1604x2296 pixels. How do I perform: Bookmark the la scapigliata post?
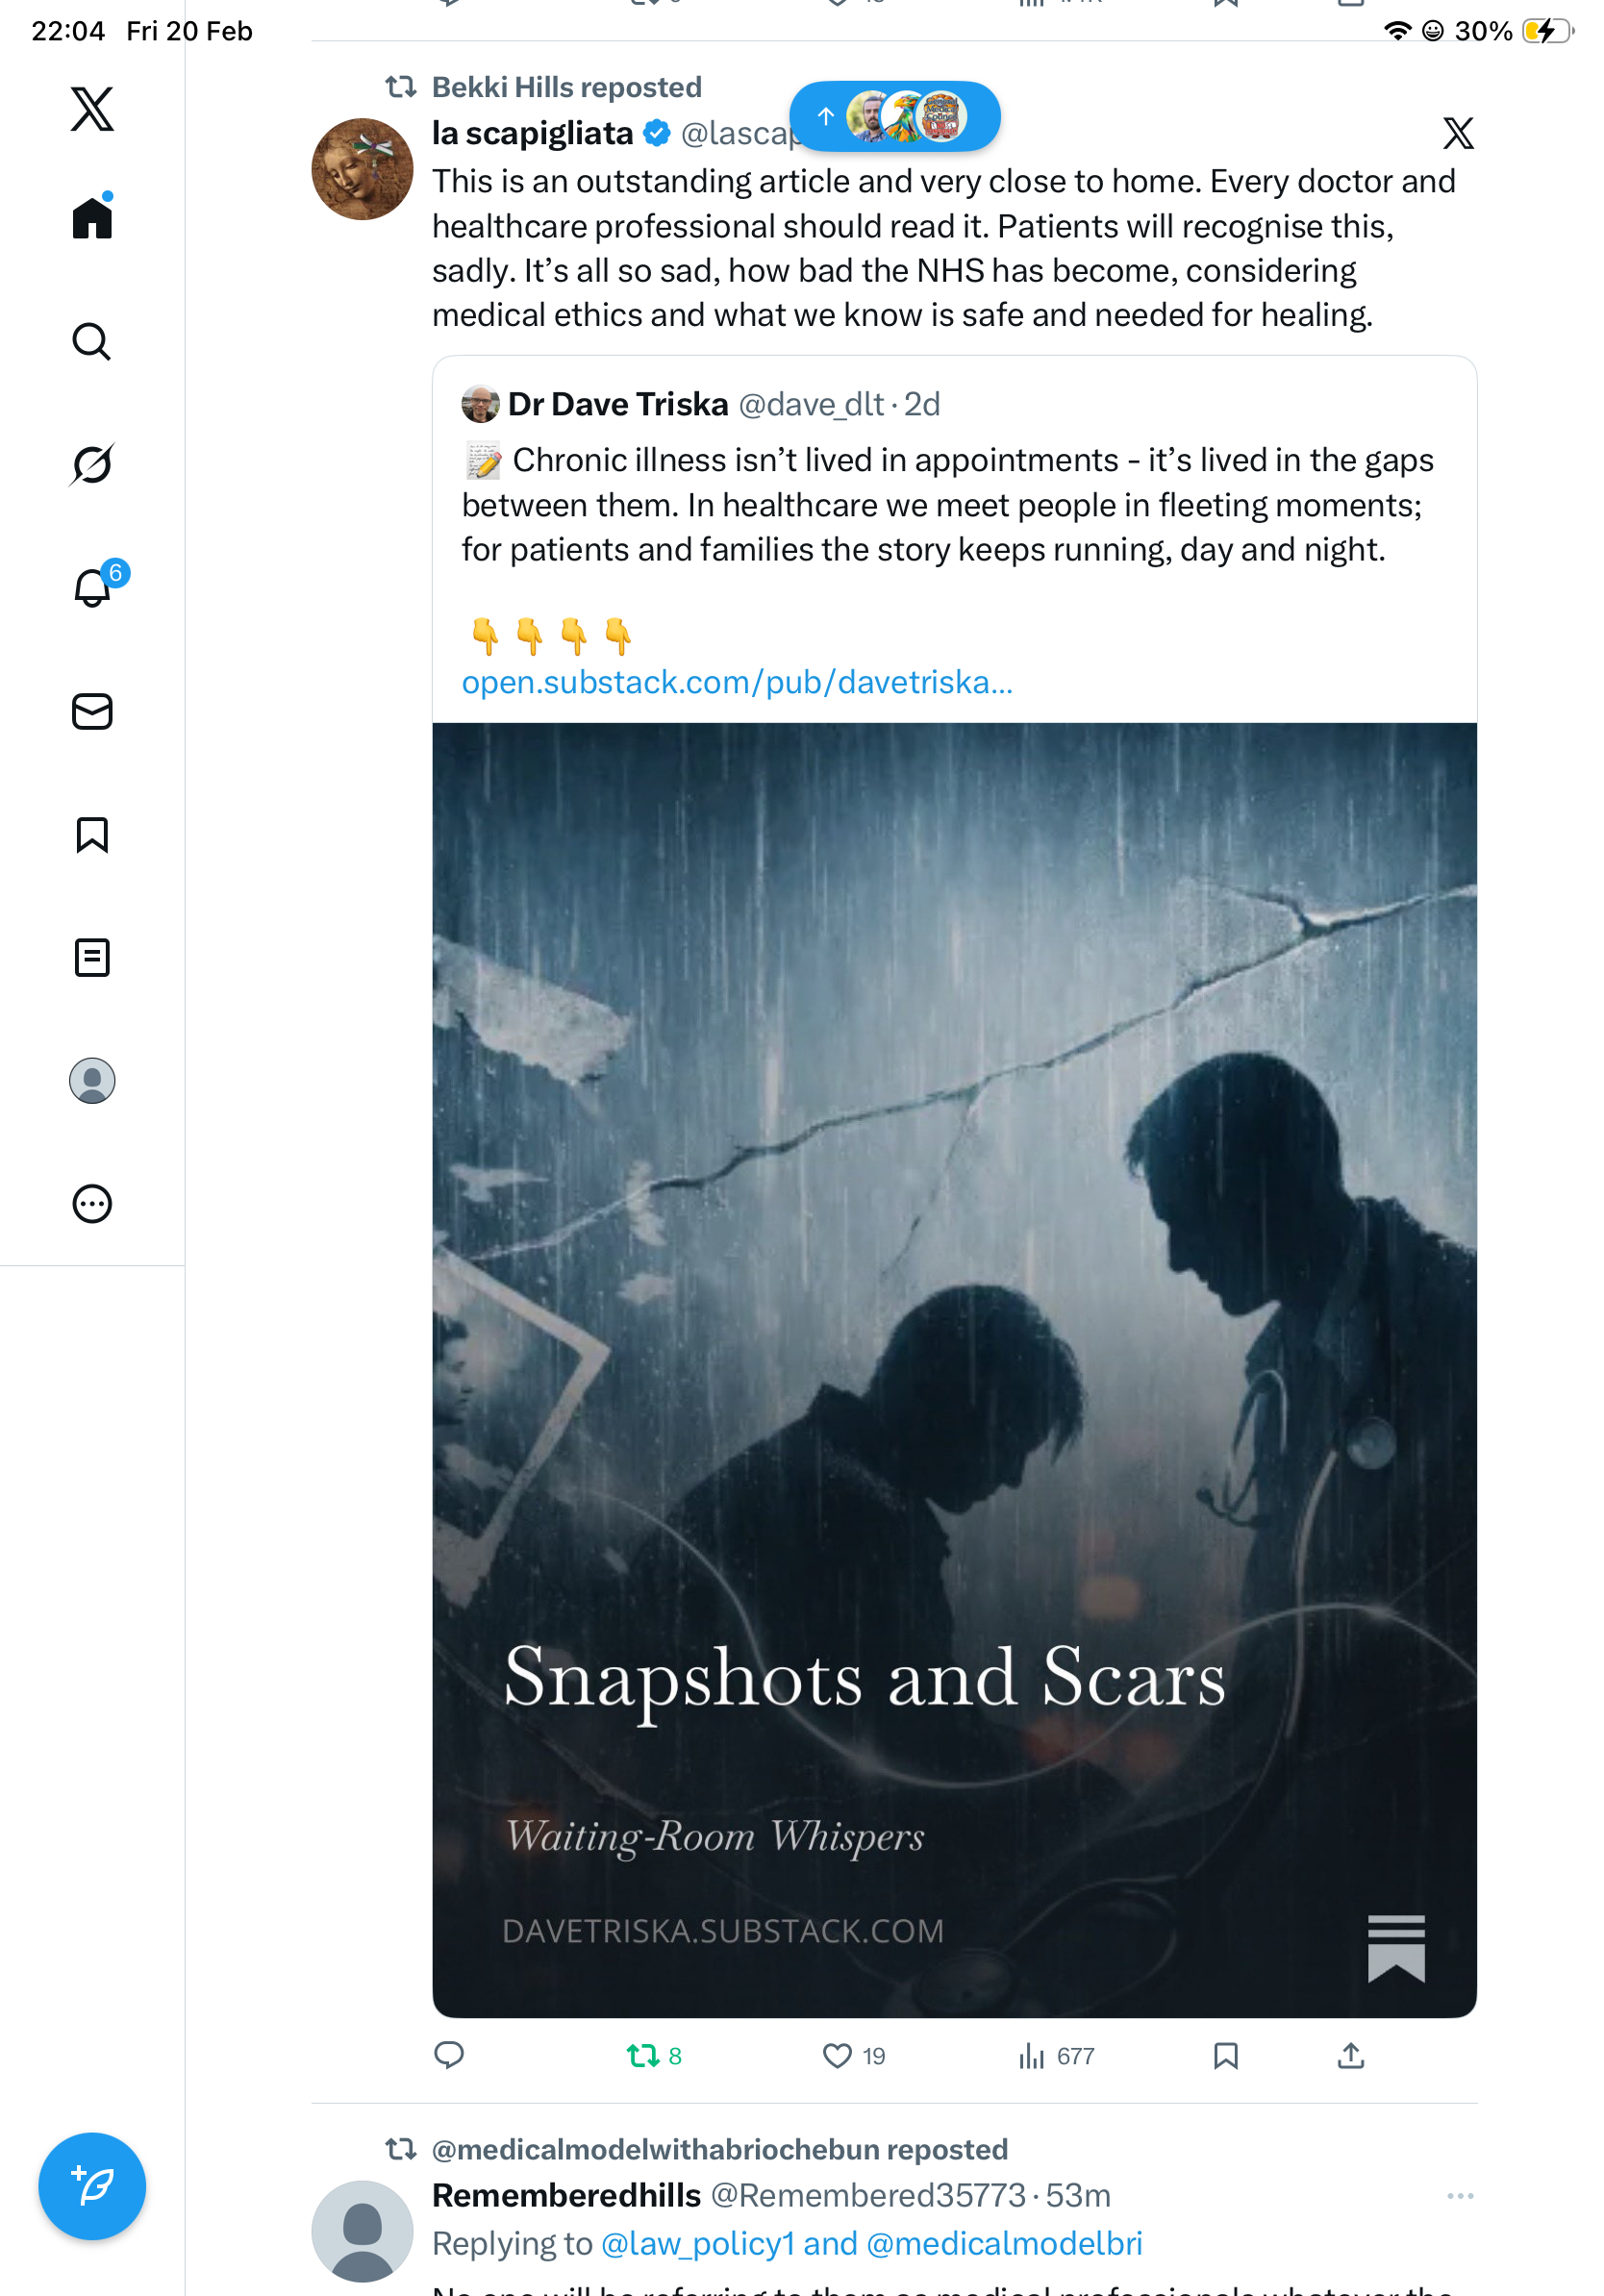[1225, 2055]
